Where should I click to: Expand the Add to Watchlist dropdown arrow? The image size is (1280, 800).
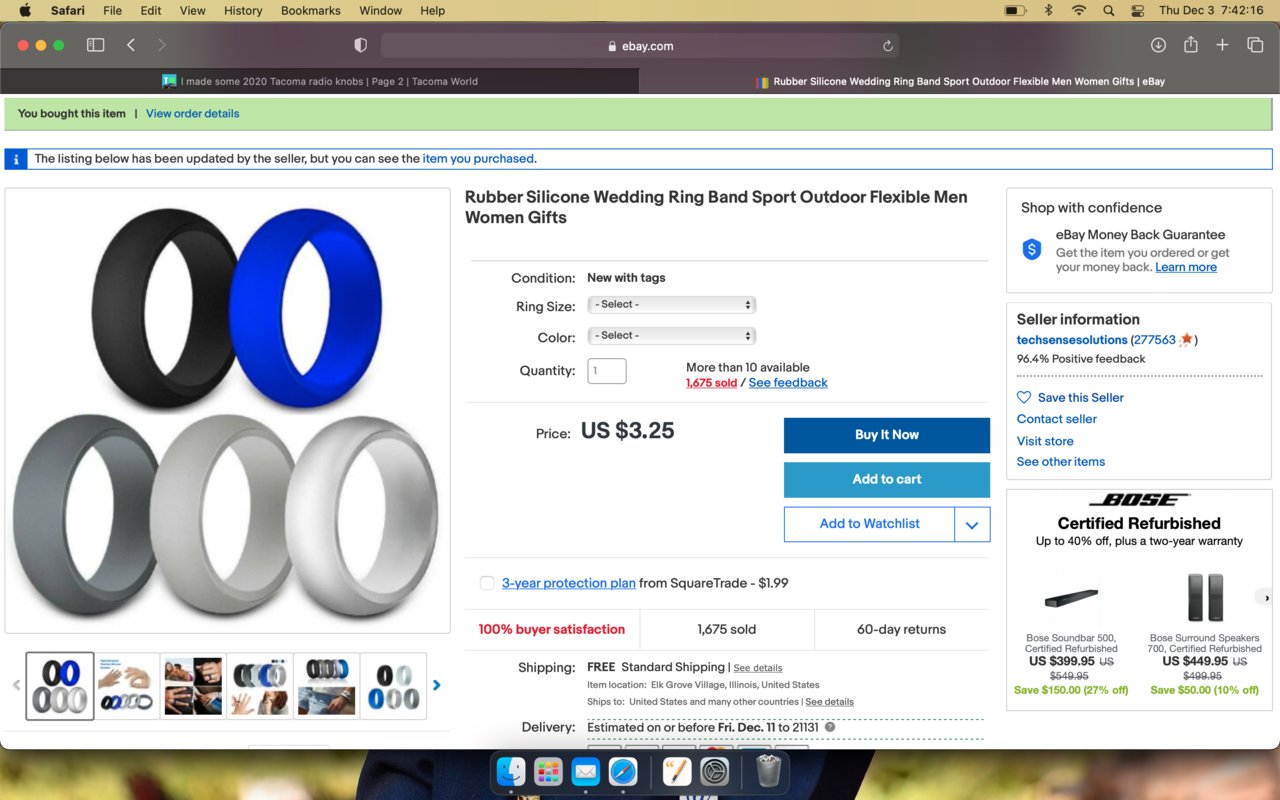972,524
